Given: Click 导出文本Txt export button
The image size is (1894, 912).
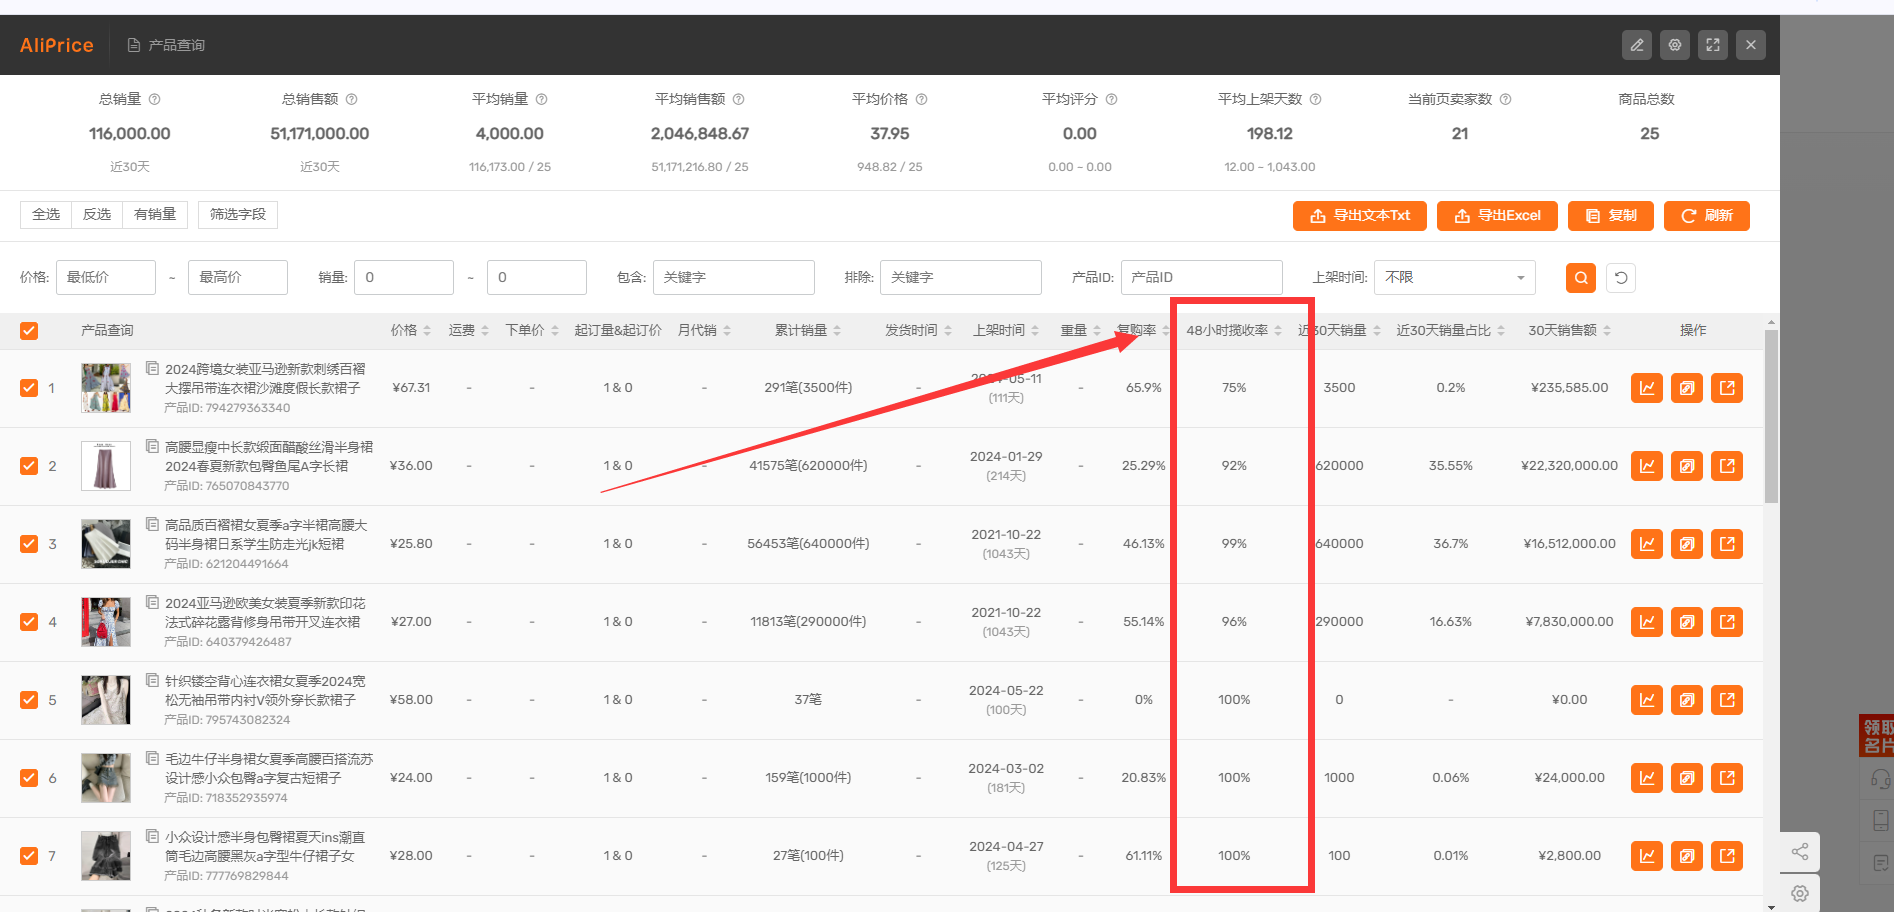Looking at the screenshot, I should [x=1360, y=216].
